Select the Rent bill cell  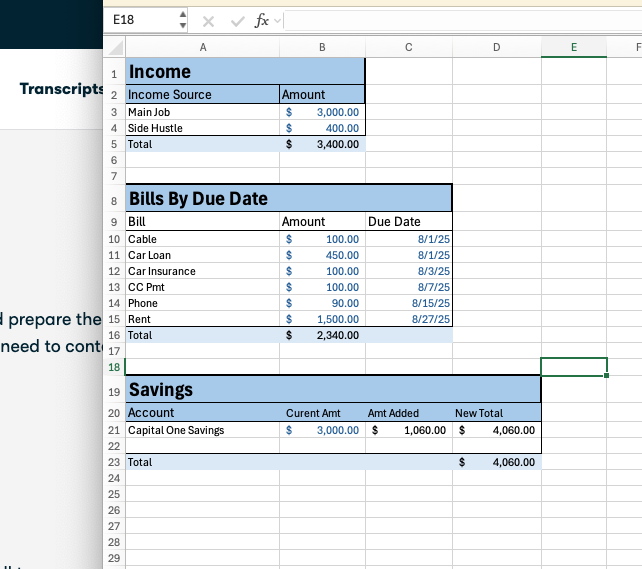(203, 319)
